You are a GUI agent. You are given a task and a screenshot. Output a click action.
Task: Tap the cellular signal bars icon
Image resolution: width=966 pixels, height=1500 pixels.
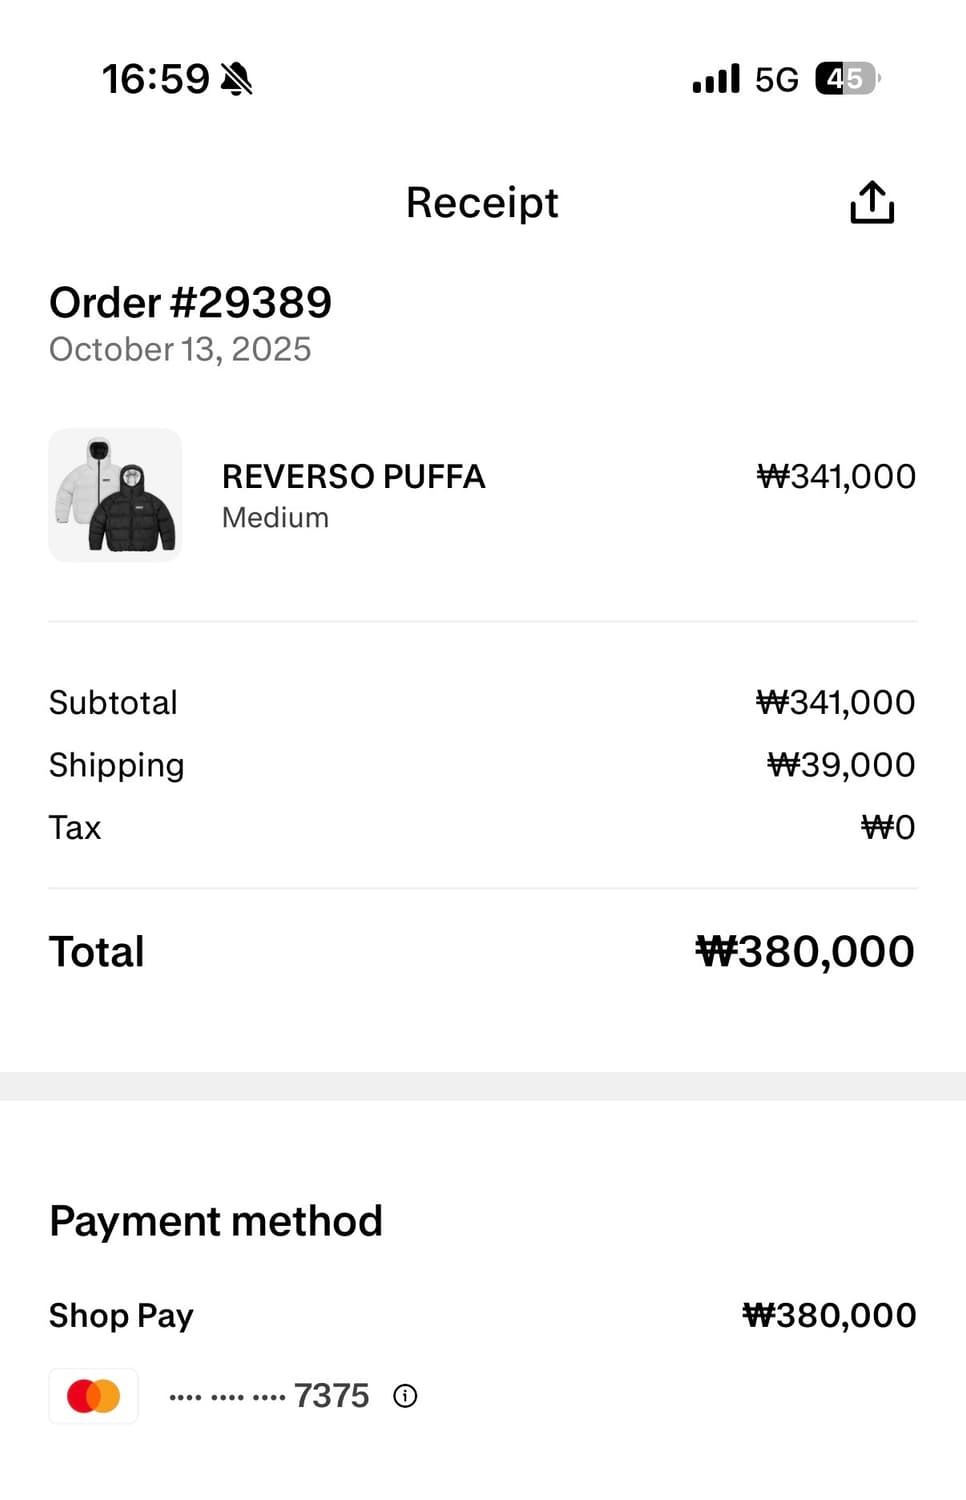(x=716, y=79)
